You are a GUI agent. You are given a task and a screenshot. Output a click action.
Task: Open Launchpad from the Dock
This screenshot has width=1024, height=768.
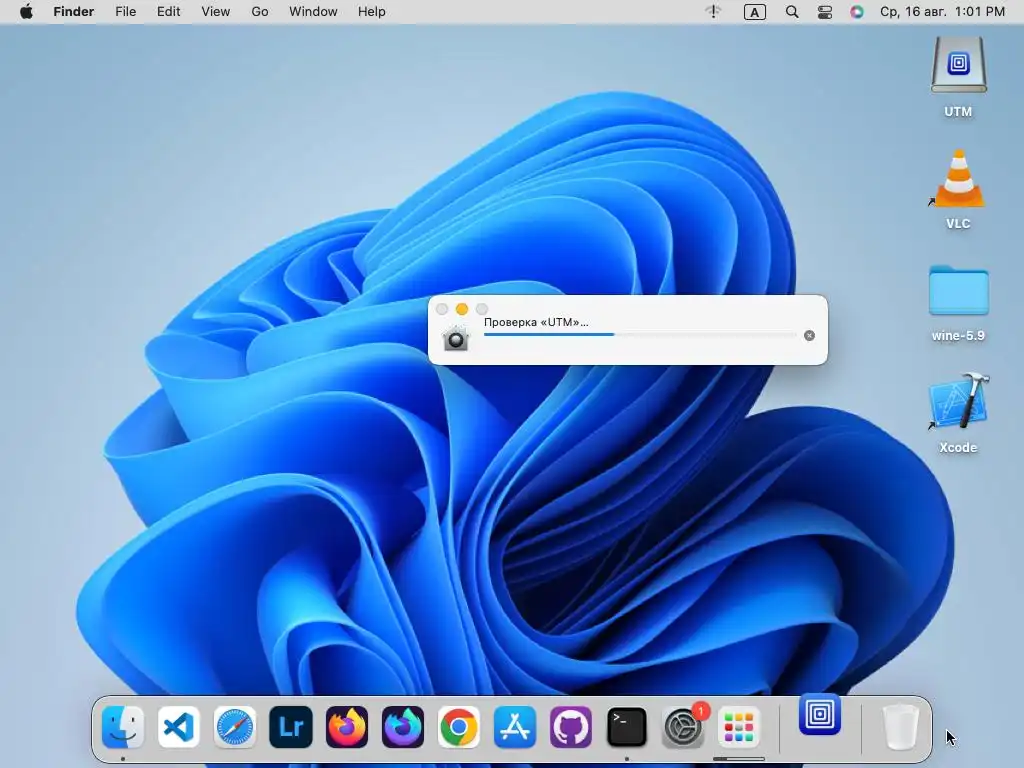click(x=739, y=727)
